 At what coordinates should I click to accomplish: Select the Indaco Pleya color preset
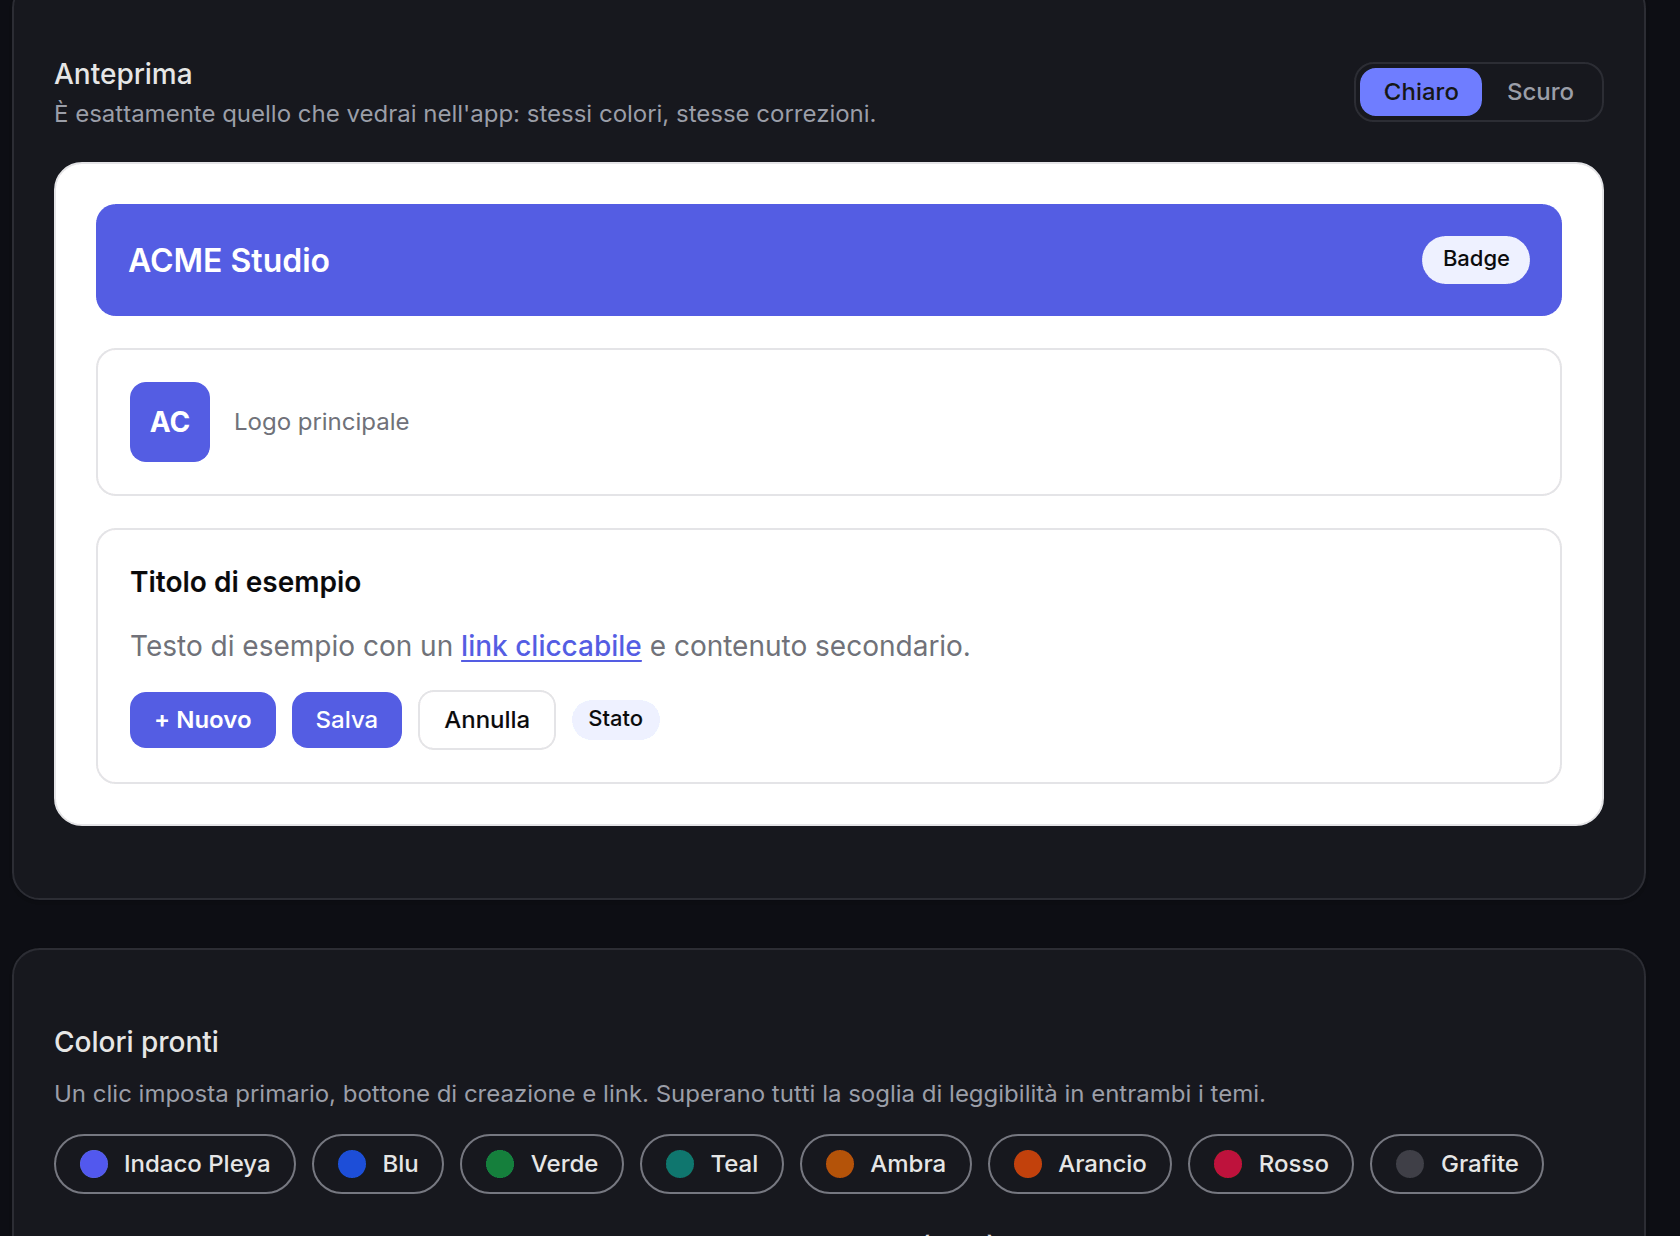[x=175, y=1164]
